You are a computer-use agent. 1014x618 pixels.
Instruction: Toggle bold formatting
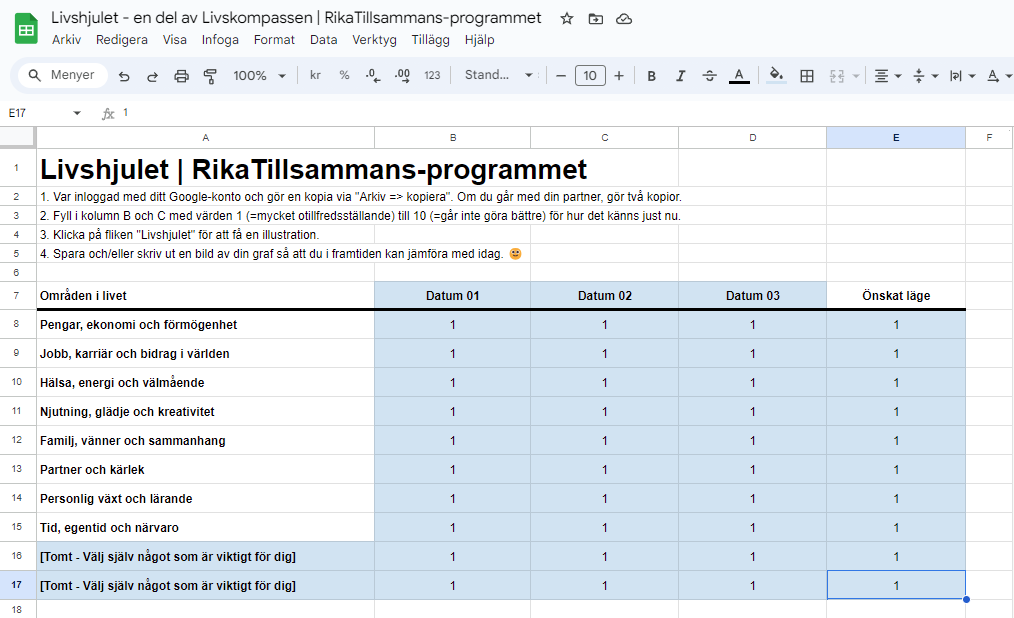pos(652,76)
